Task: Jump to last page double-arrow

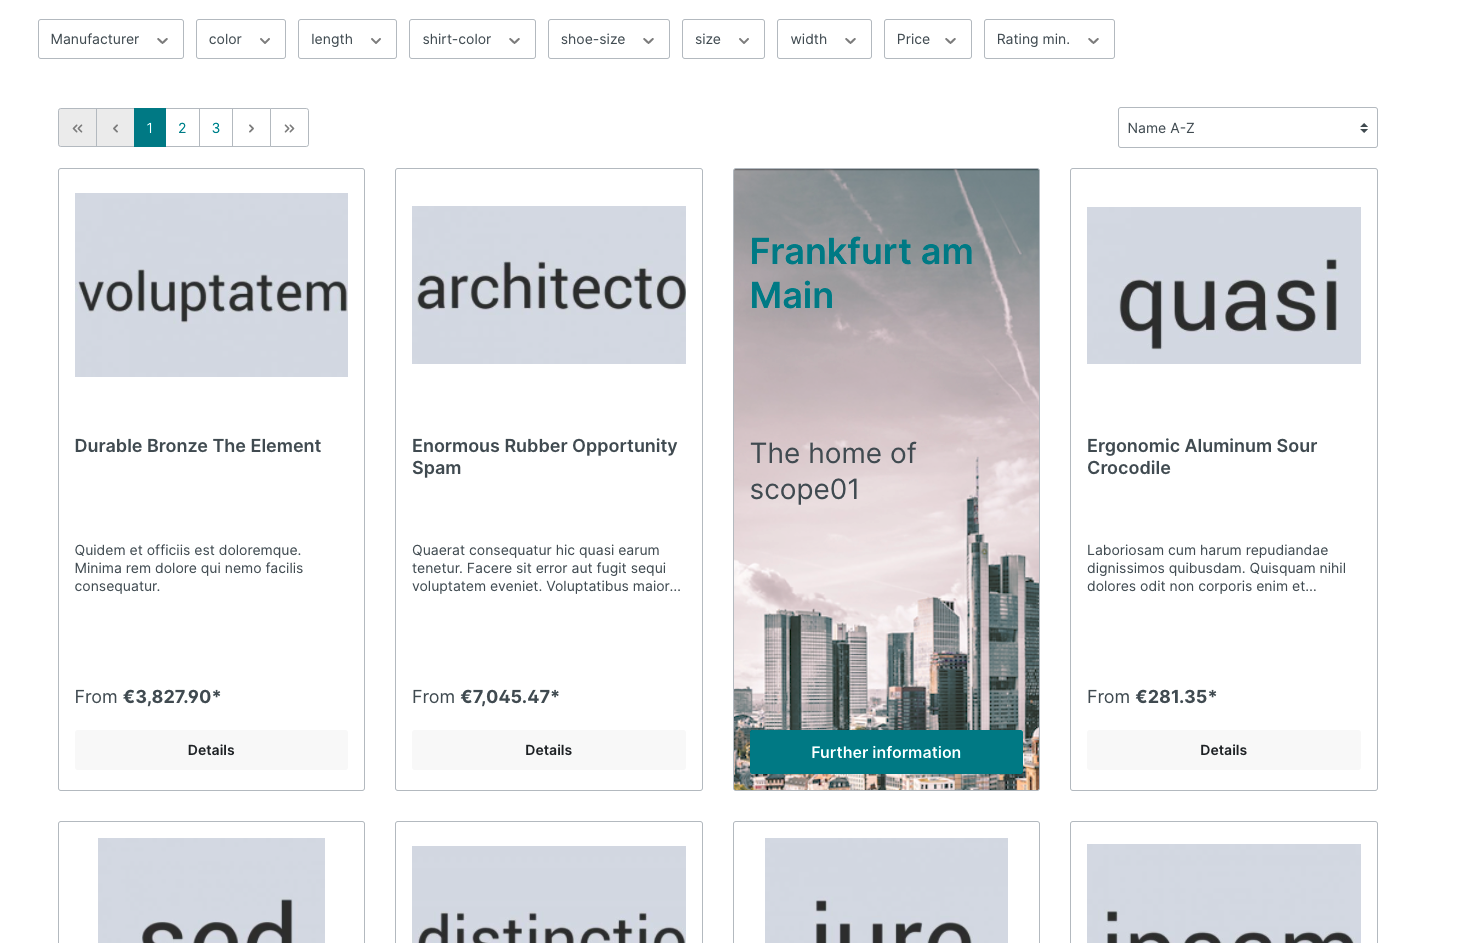Action: 289,128
